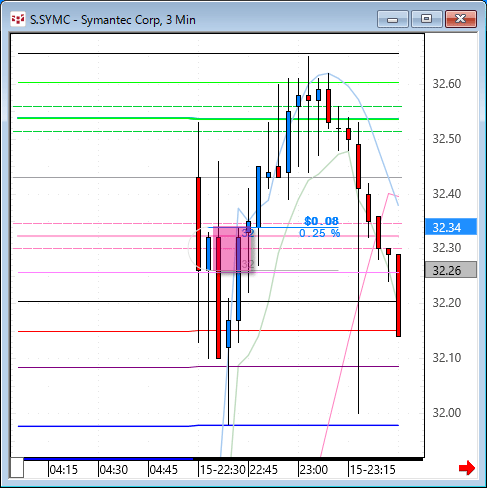Image resolution: width=487 pixels, height=488 pixels.
Task: Click the 32.40 price axis label
Action: point(446,194)
